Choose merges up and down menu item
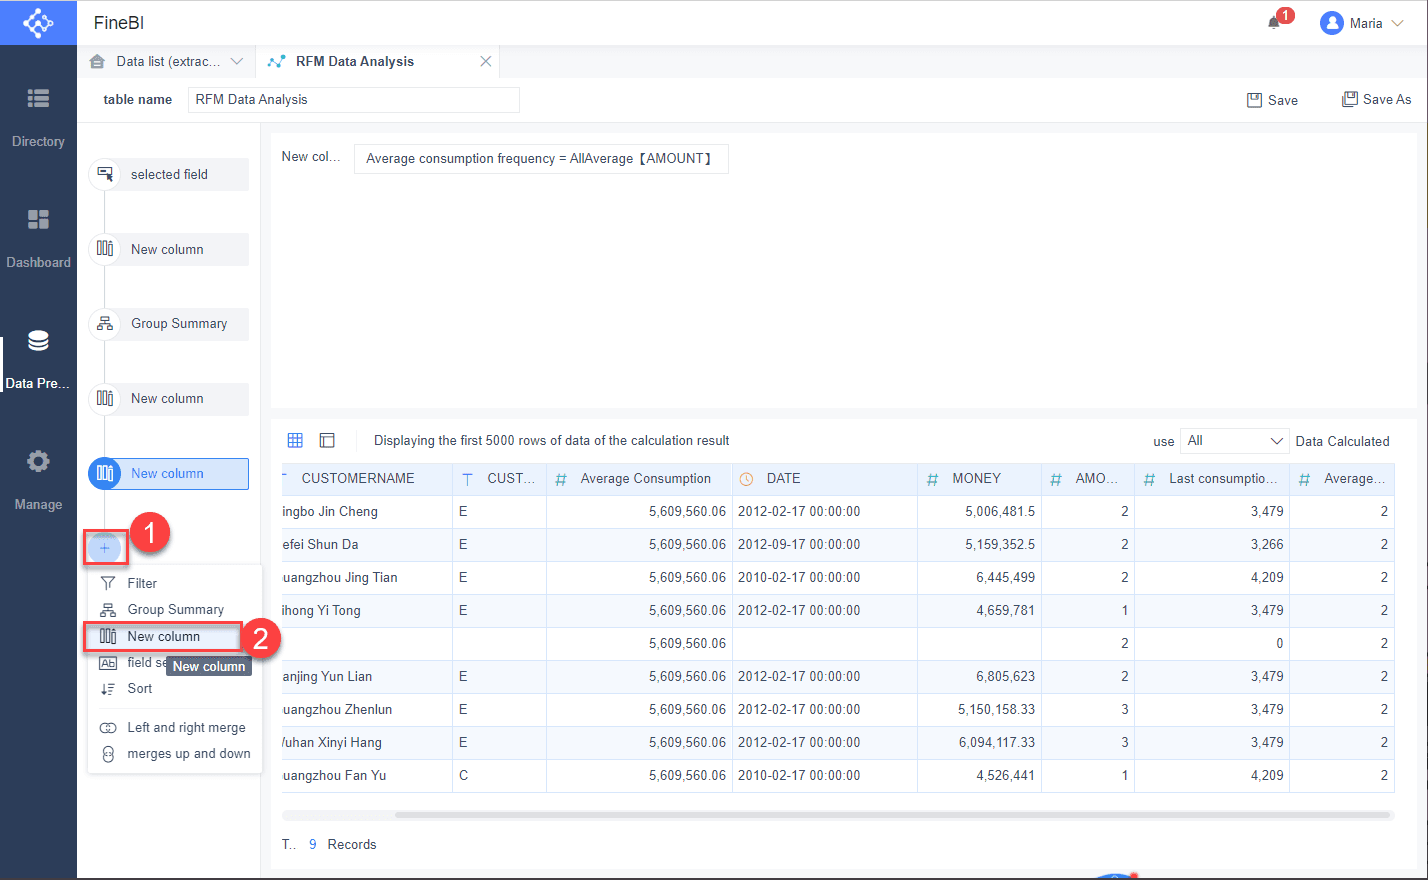1428x880 pixels. pos(174,753)
